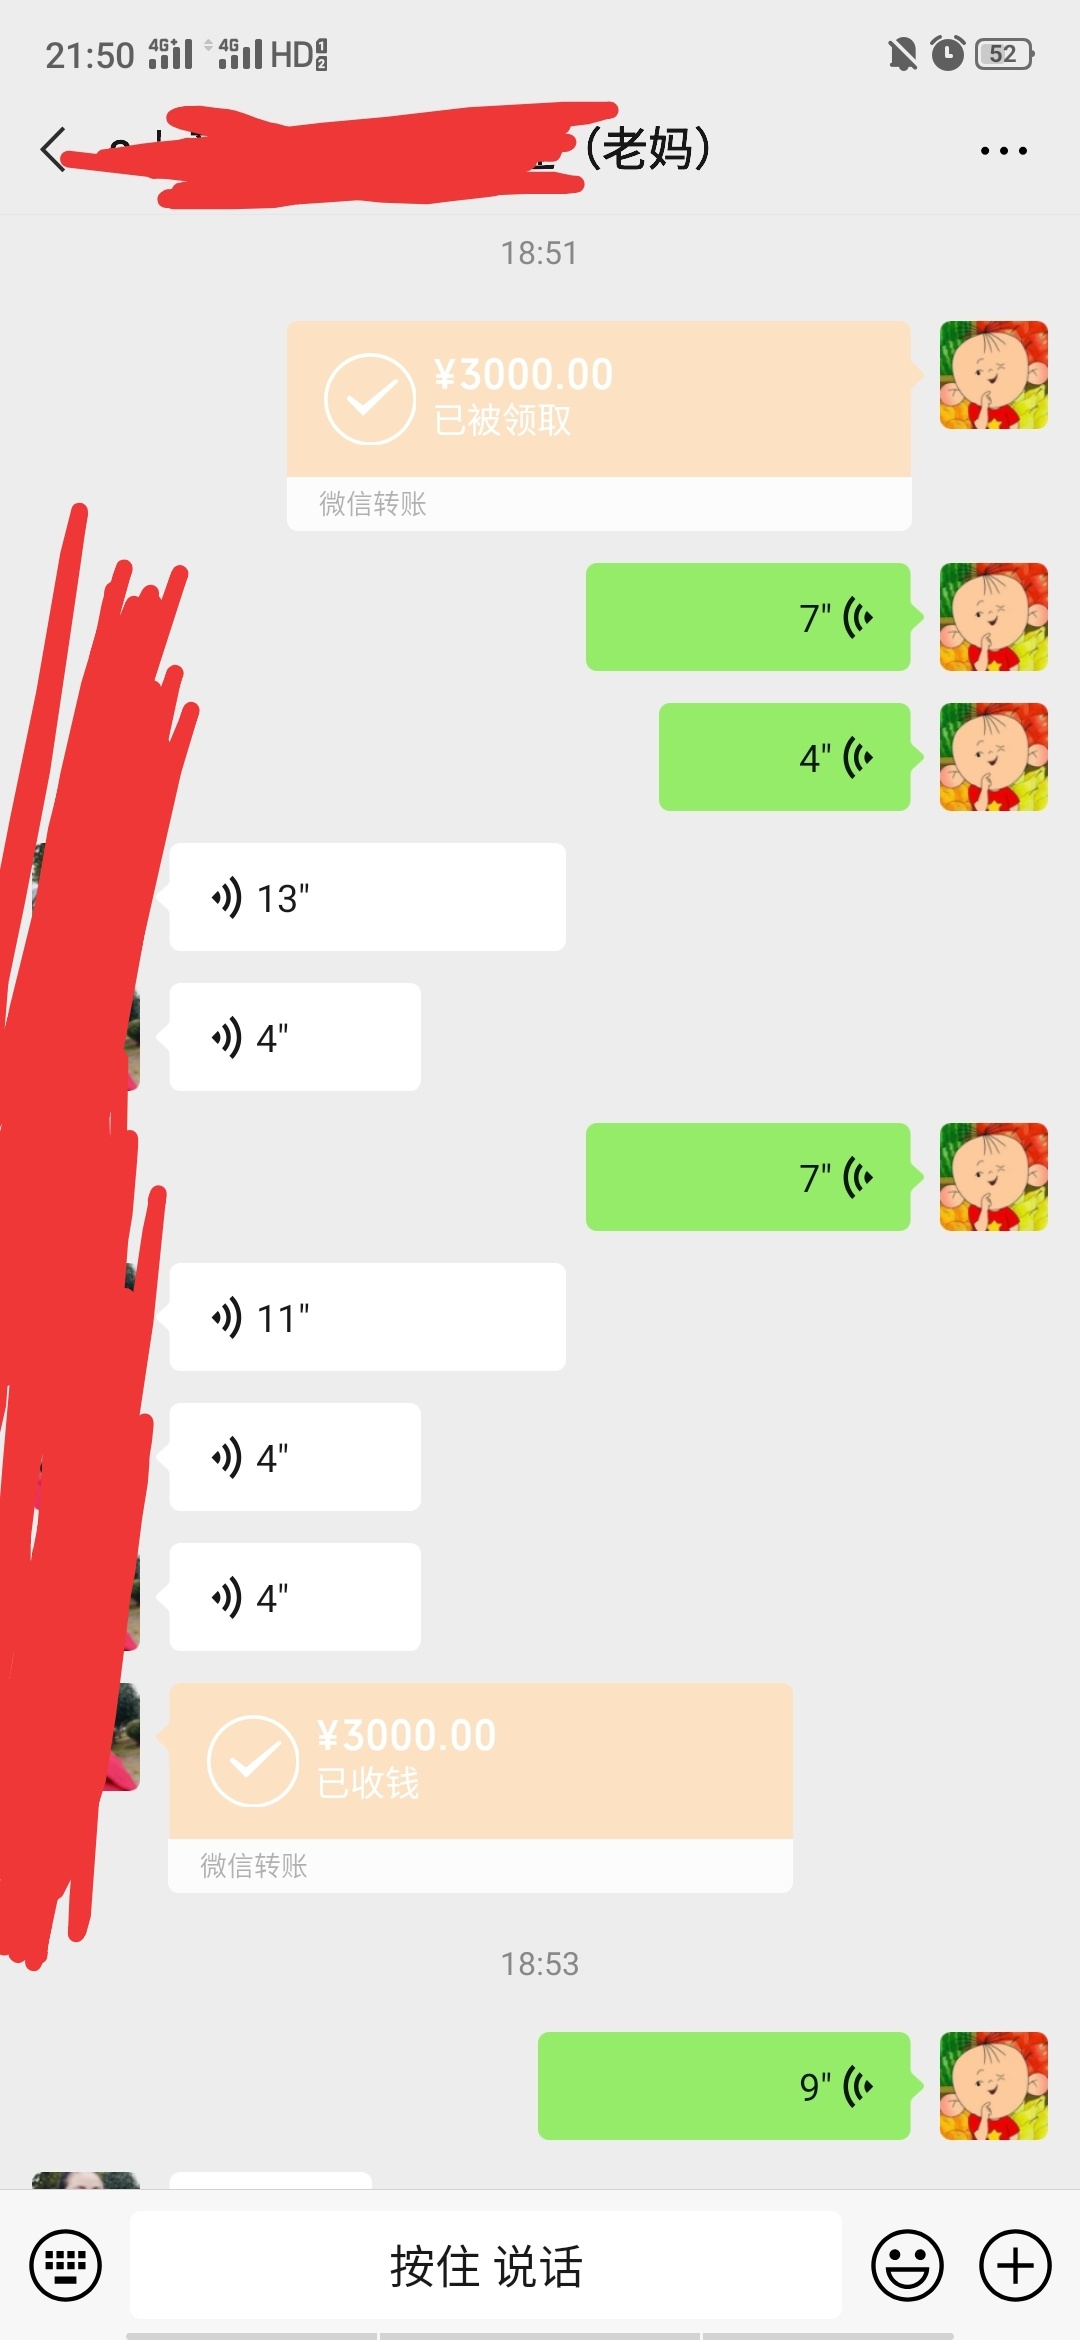Image resolution: width=1080 pixels, height=2340 pixels.
Task: Tap the muted bell status bar icon
Action: 902,54
